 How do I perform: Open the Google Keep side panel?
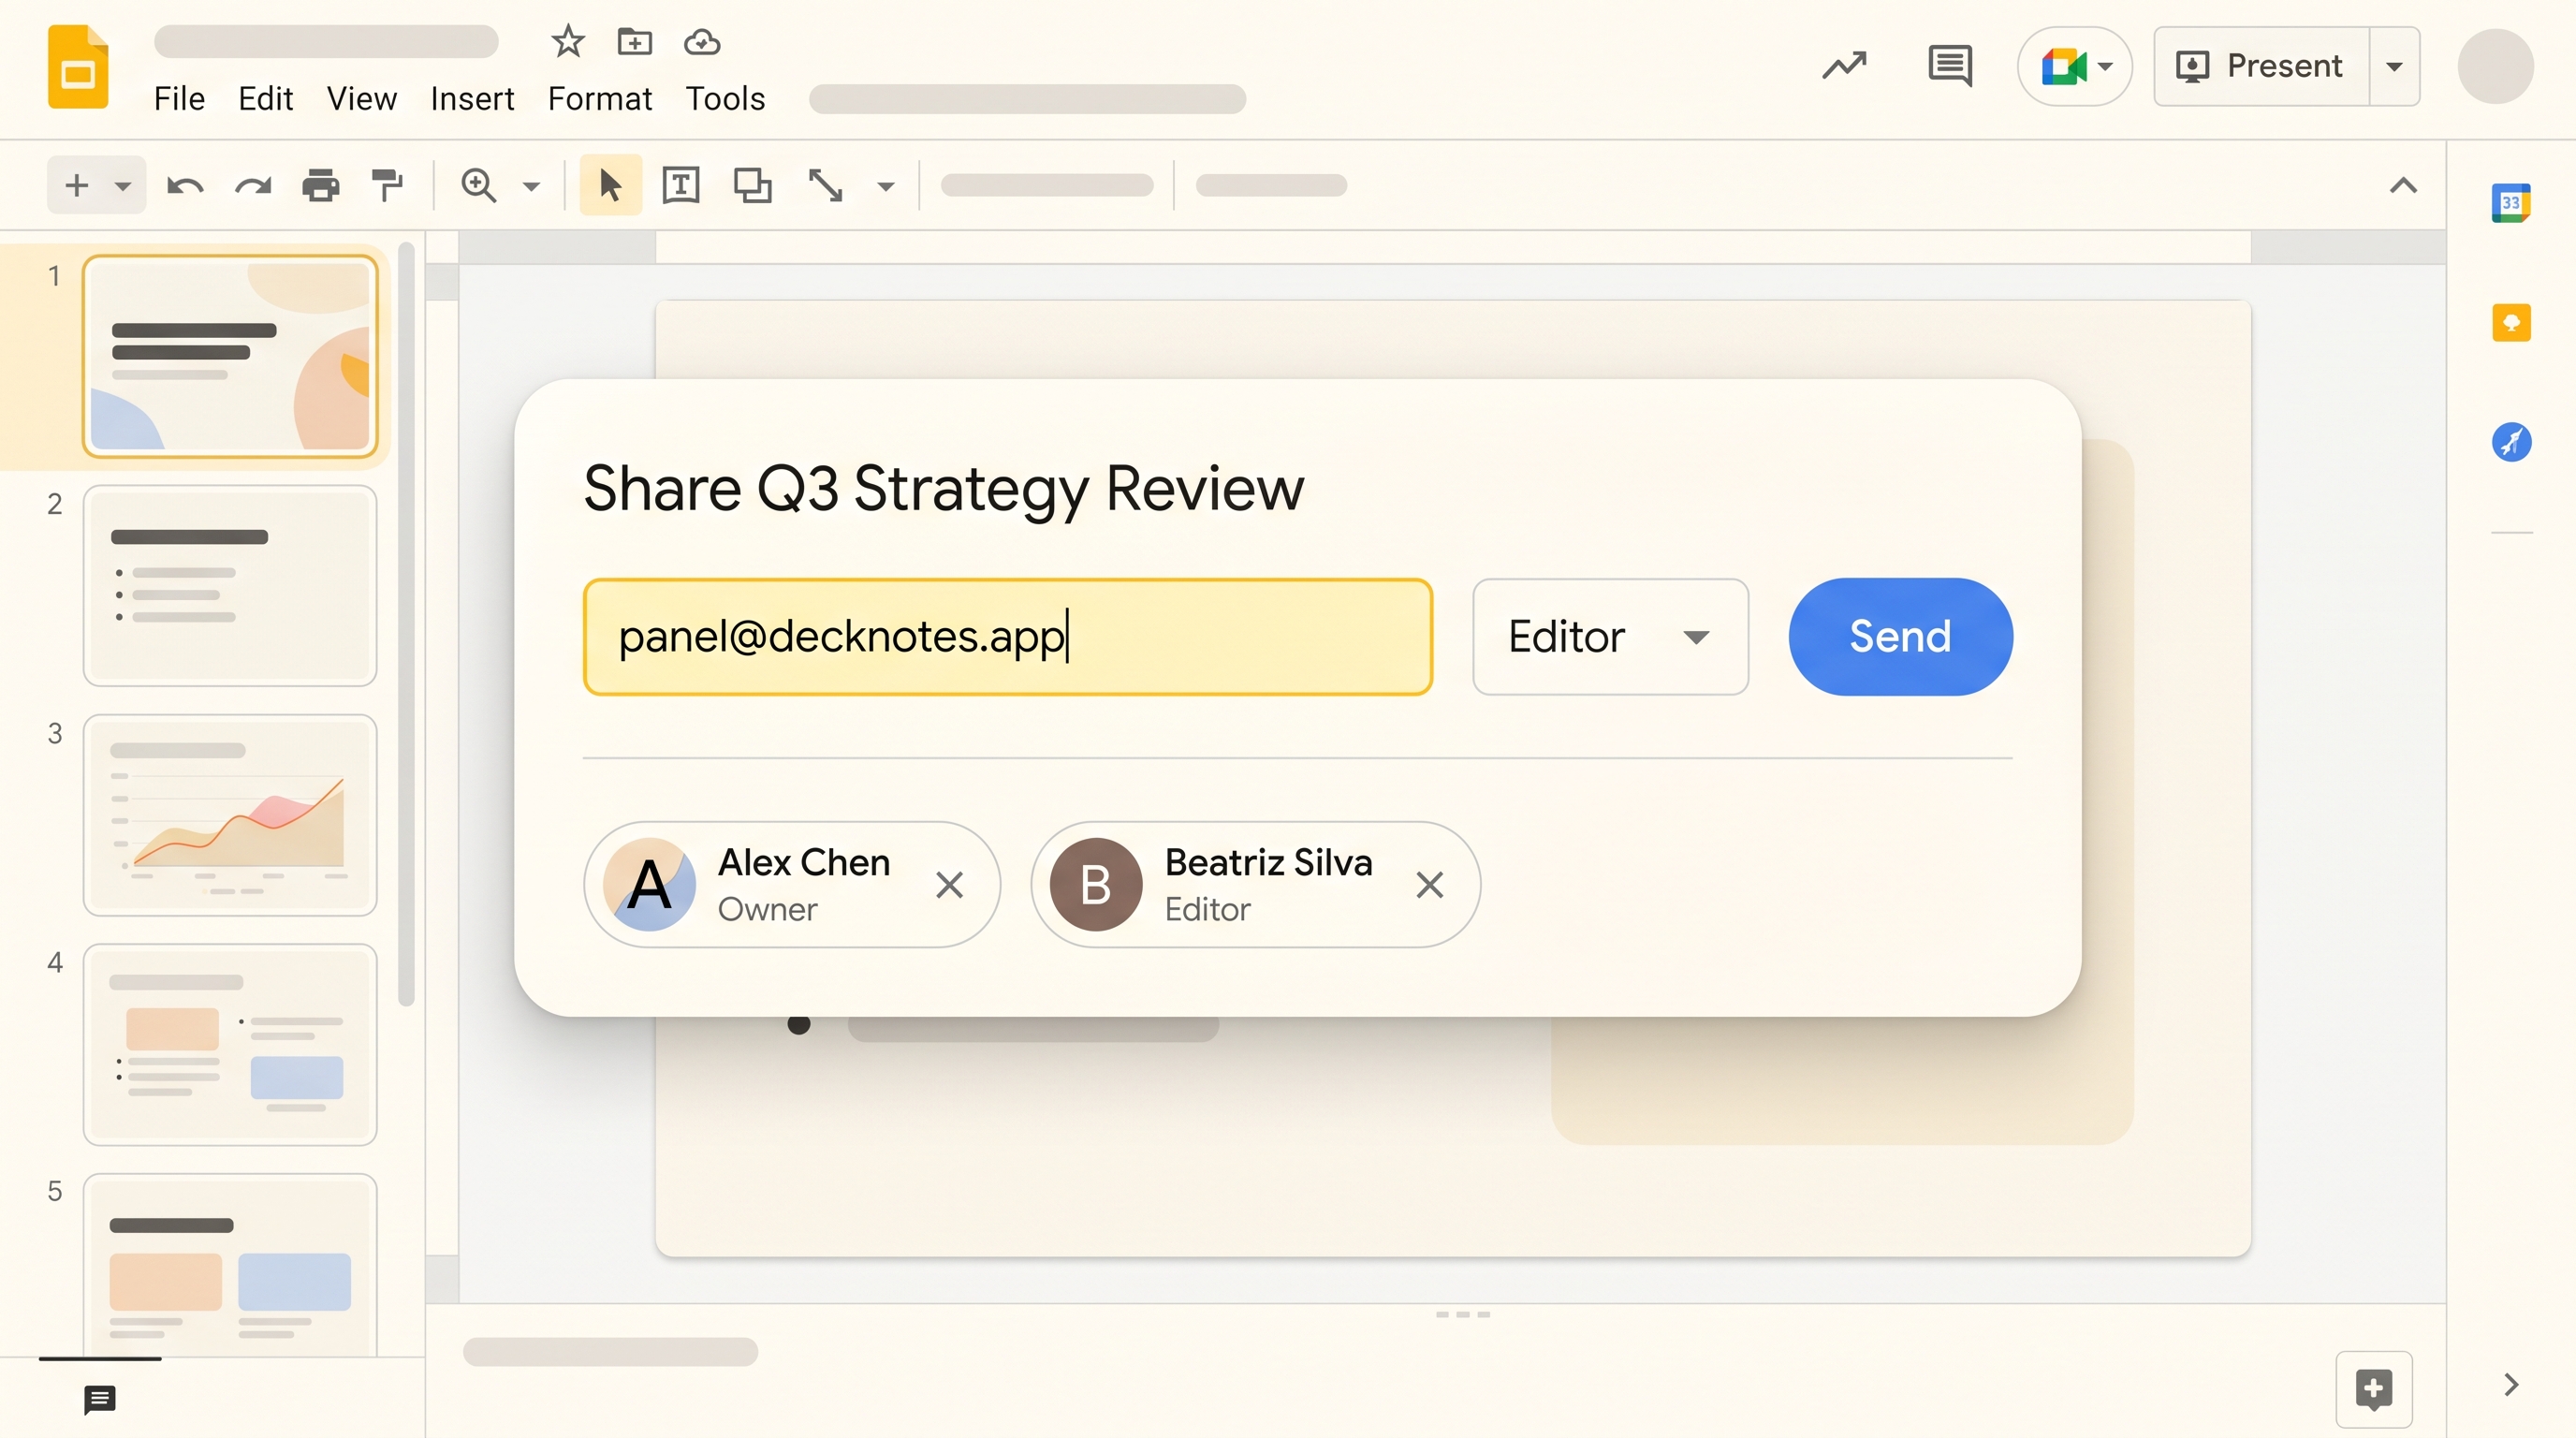(2512, 322)
